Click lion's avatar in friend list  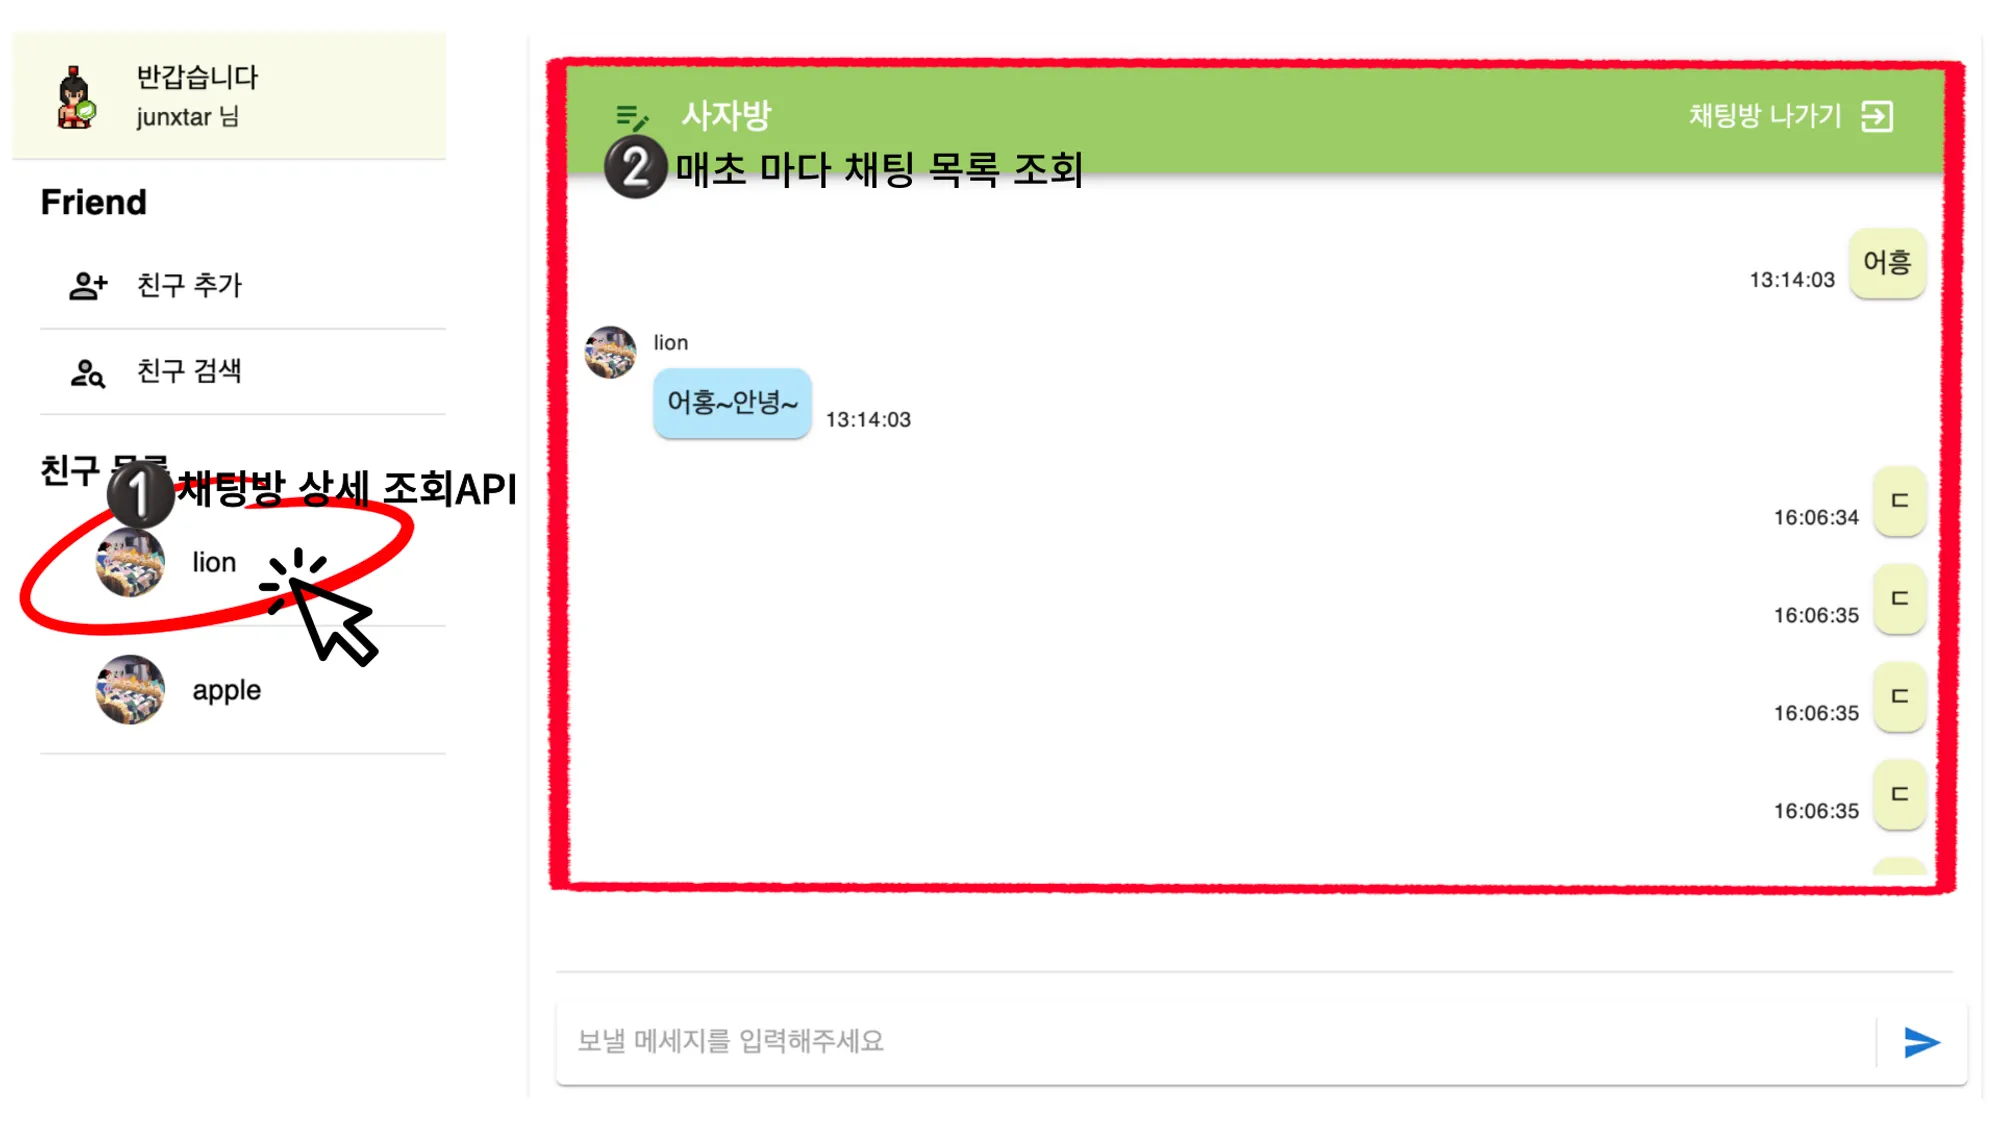coord(130,562)
